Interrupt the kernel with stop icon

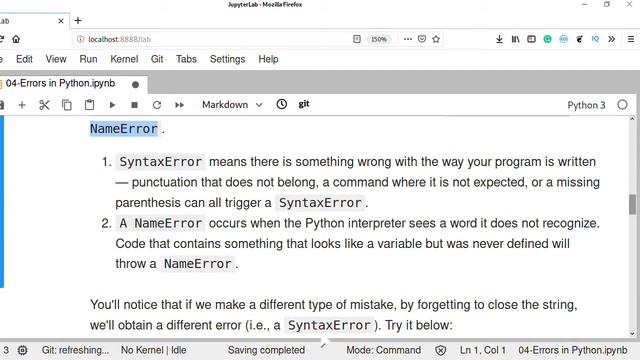(x=134, y=105)
